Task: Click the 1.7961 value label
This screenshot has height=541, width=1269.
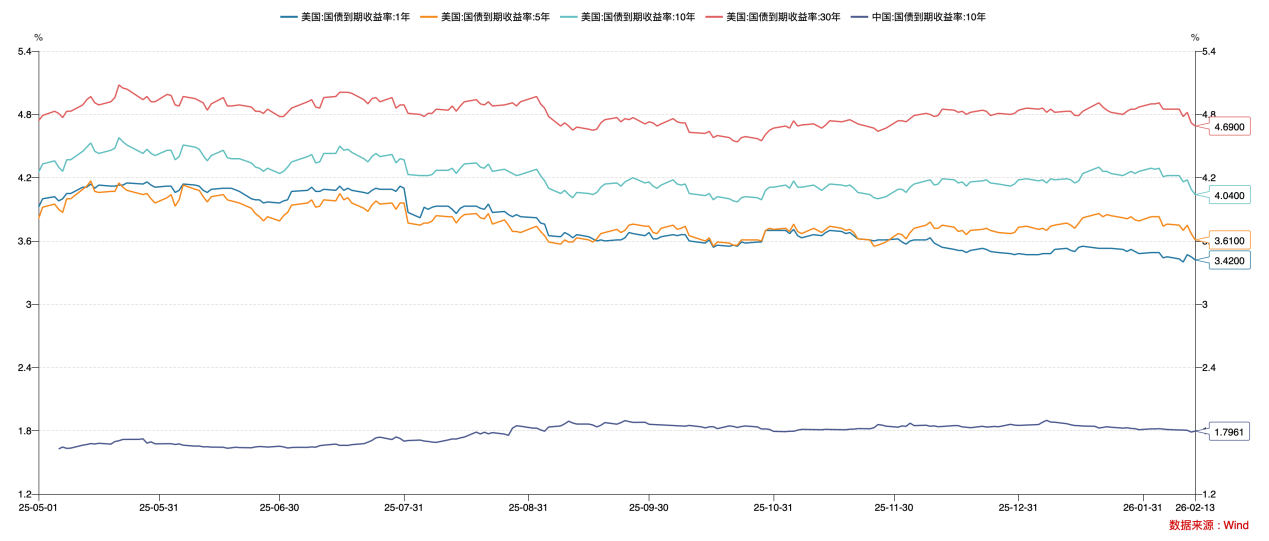Action: tap(1229, 432)
